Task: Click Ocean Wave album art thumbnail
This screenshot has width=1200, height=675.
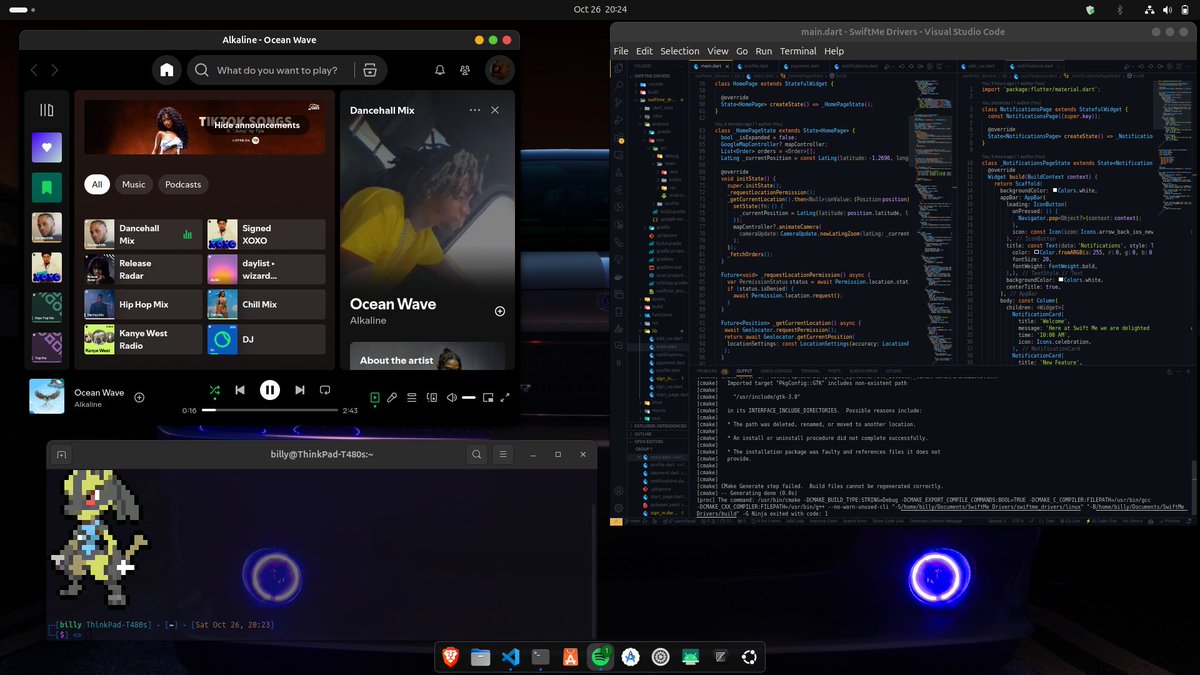Action: [47, 397]
